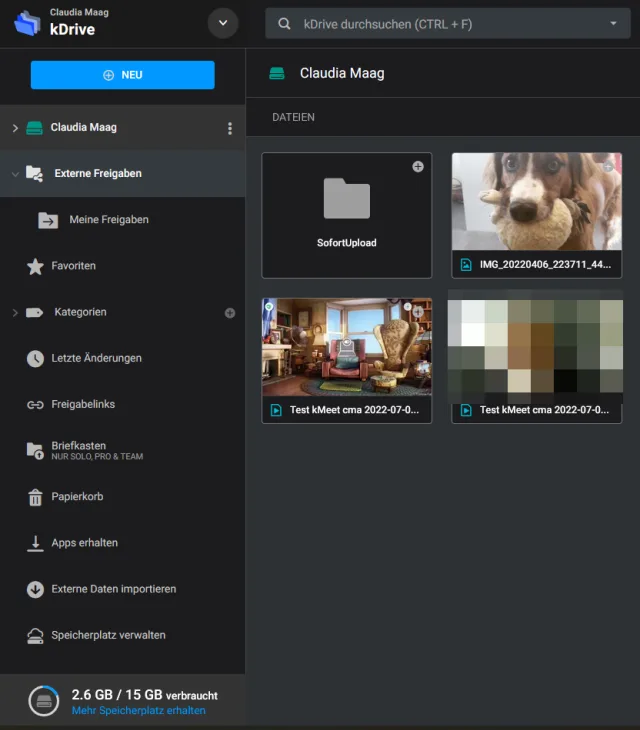Open Speicherplatz verwalten in the sidebar
This screenshot has width=640, height=730.
[108, 635]
